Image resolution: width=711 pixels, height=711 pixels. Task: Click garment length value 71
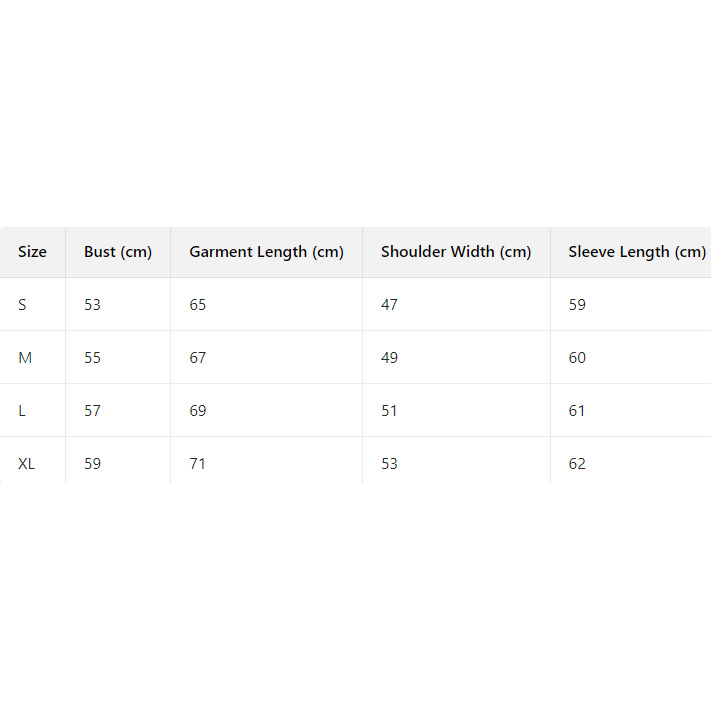pos(198,464)
